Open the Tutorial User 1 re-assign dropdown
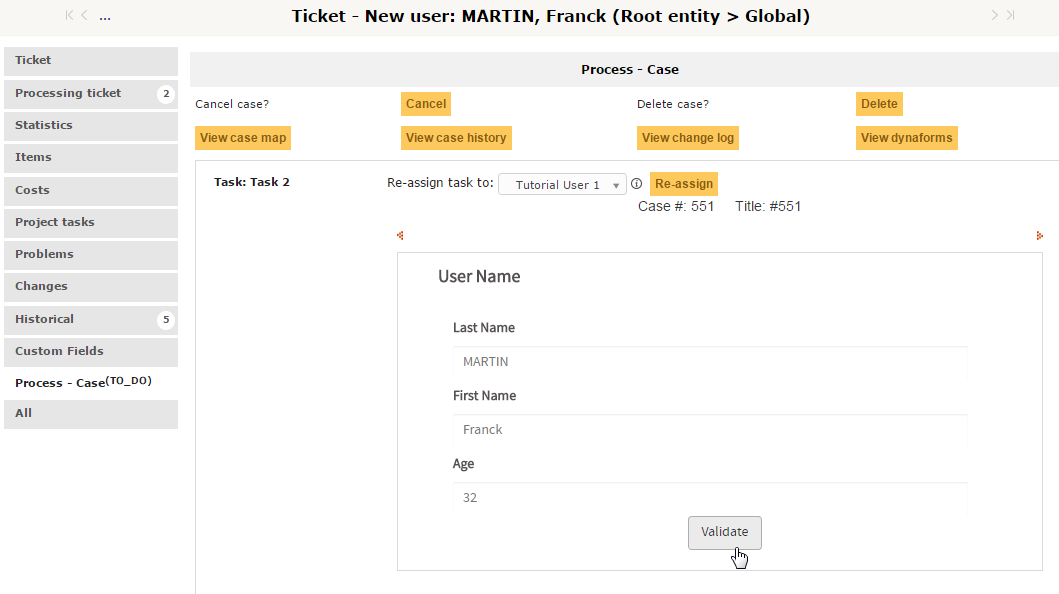1059x594 pixels. point(562,185)
